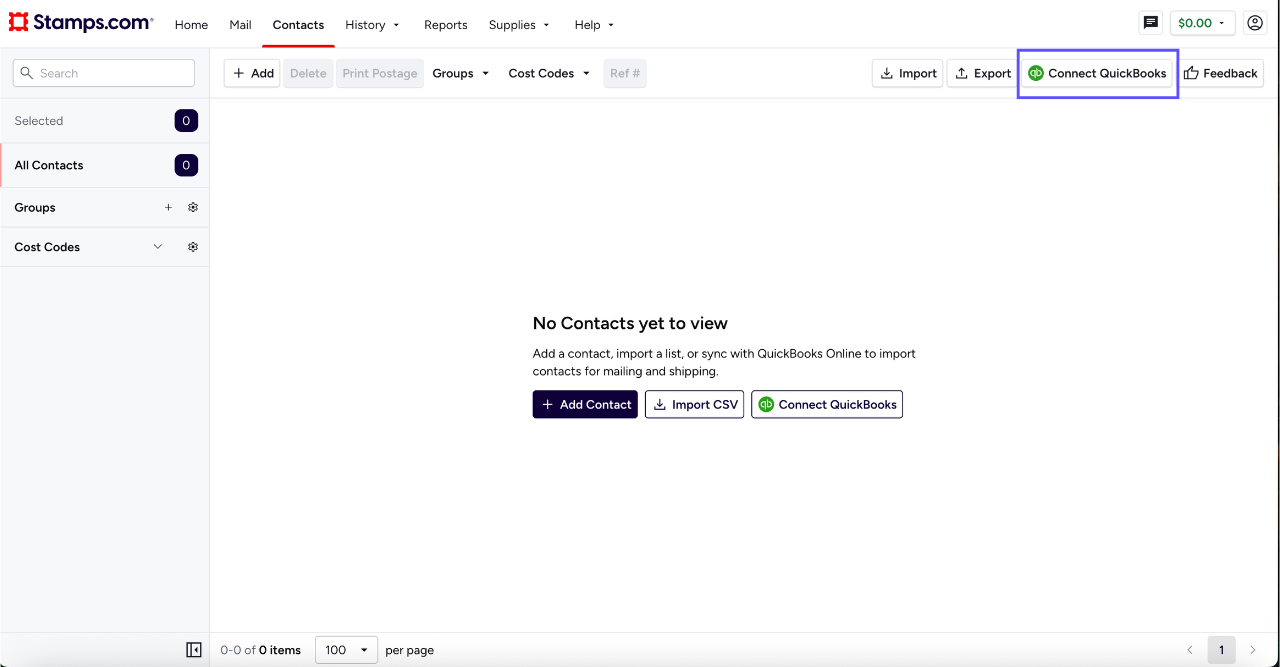The image size is (1280, 667).
Task: Click the dark Add Contact button
Action: (585, 404)
